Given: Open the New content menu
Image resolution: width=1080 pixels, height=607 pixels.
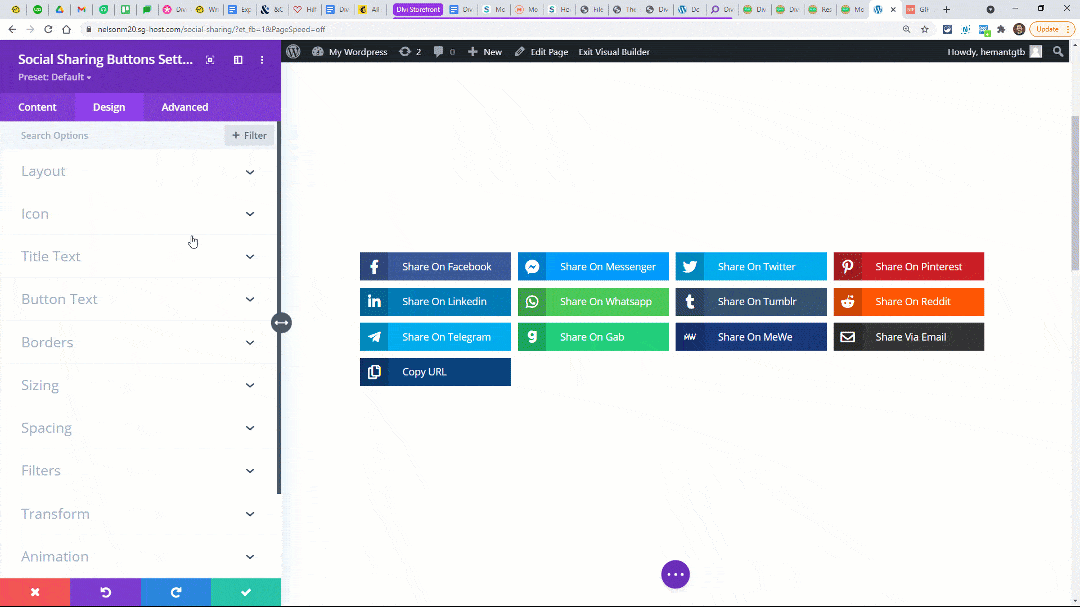Looking at the screenshot, I should [x=485, y=52].
